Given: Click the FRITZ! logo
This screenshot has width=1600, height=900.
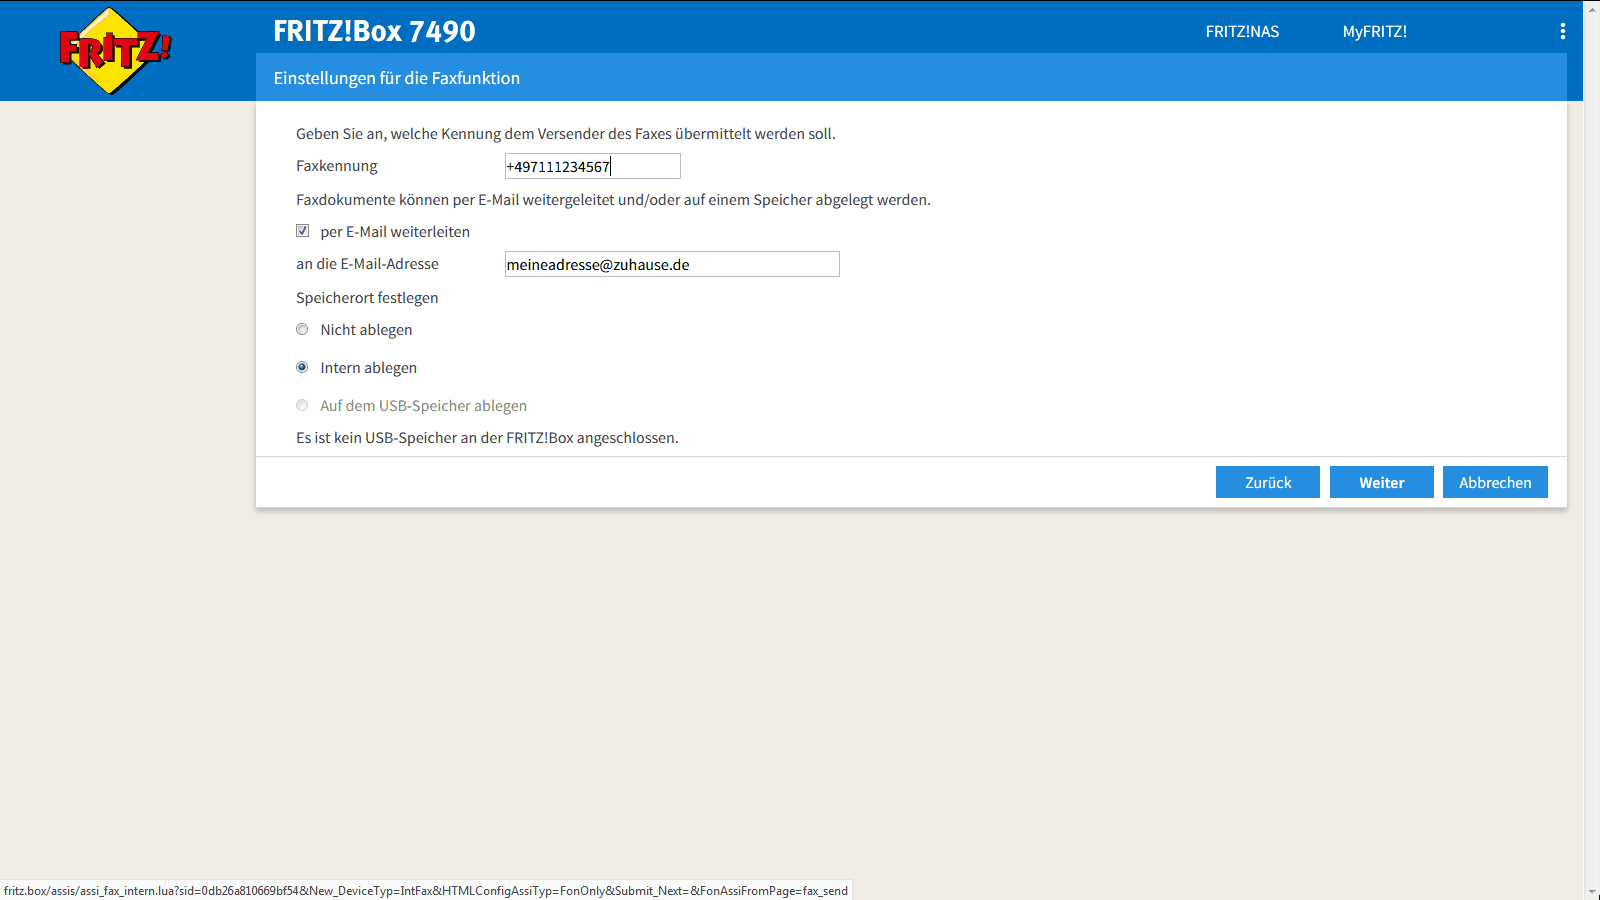Looking at the screenshot, I should point(115,50).
